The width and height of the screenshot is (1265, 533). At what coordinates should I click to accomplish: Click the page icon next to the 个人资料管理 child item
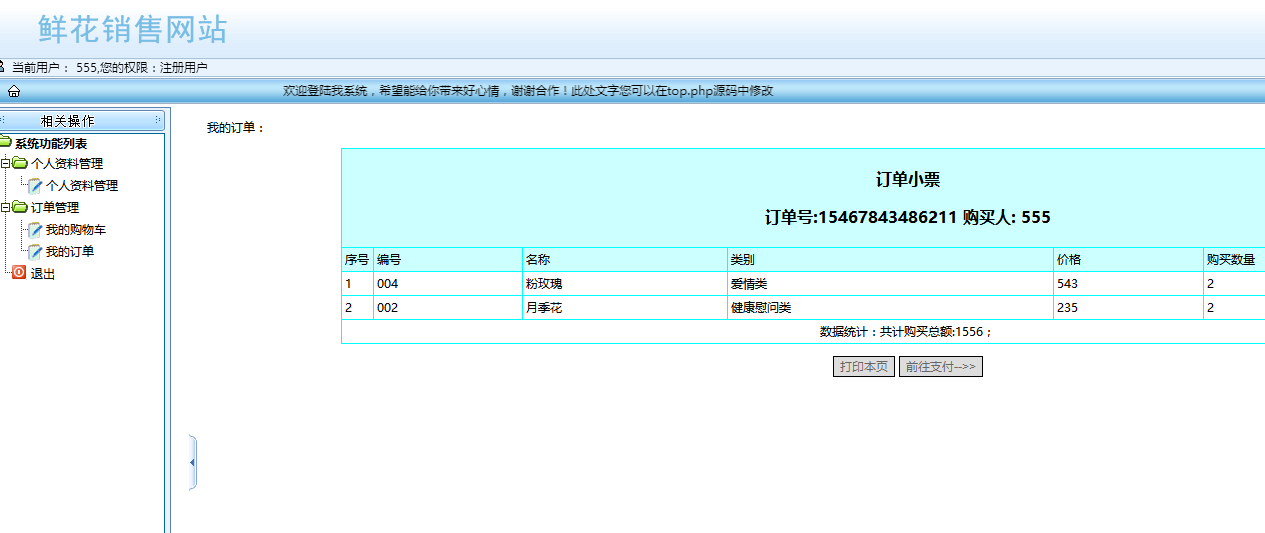[35, 185]
